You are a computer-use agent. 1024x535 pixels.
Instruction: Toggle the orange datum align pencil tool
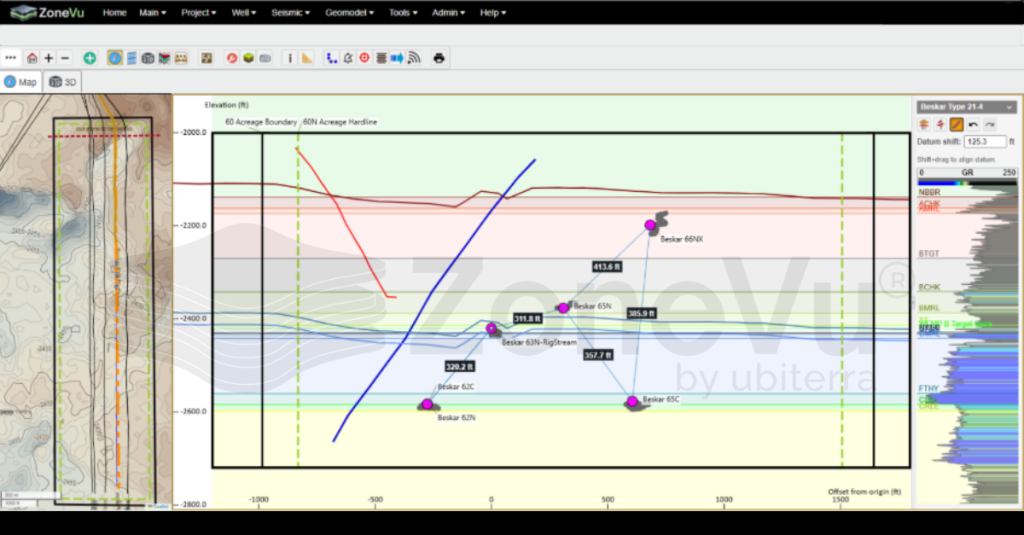[x=957, y=124]
